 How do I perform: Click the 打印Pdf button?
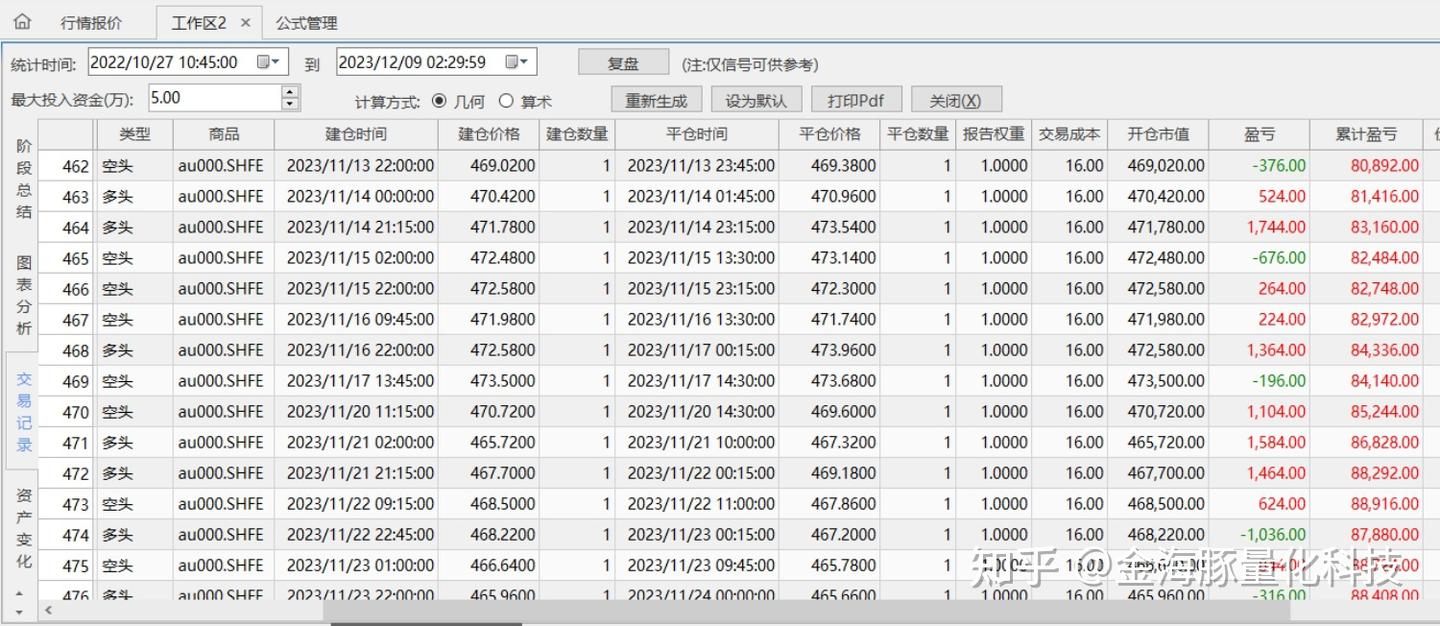[856, 99]
